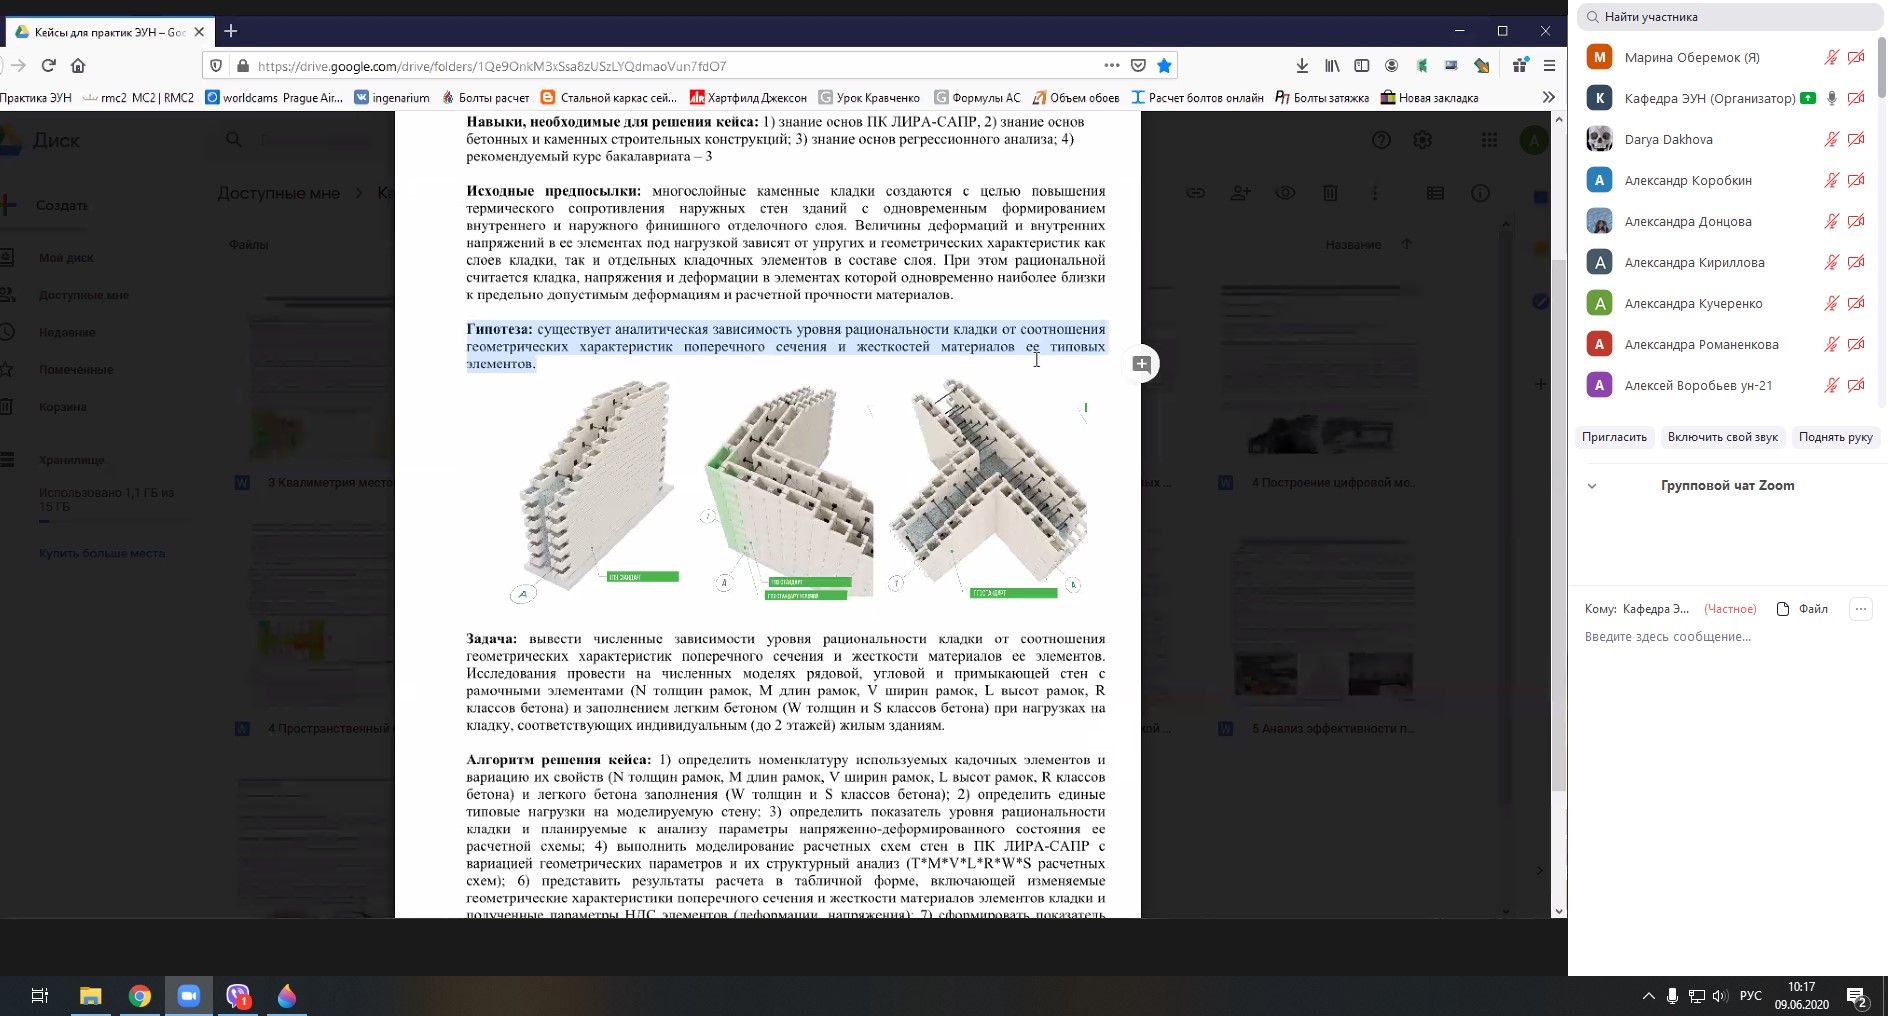Open Task View on taskbar
Viewport: 1888px width, 1016px height.
(40, 996)
